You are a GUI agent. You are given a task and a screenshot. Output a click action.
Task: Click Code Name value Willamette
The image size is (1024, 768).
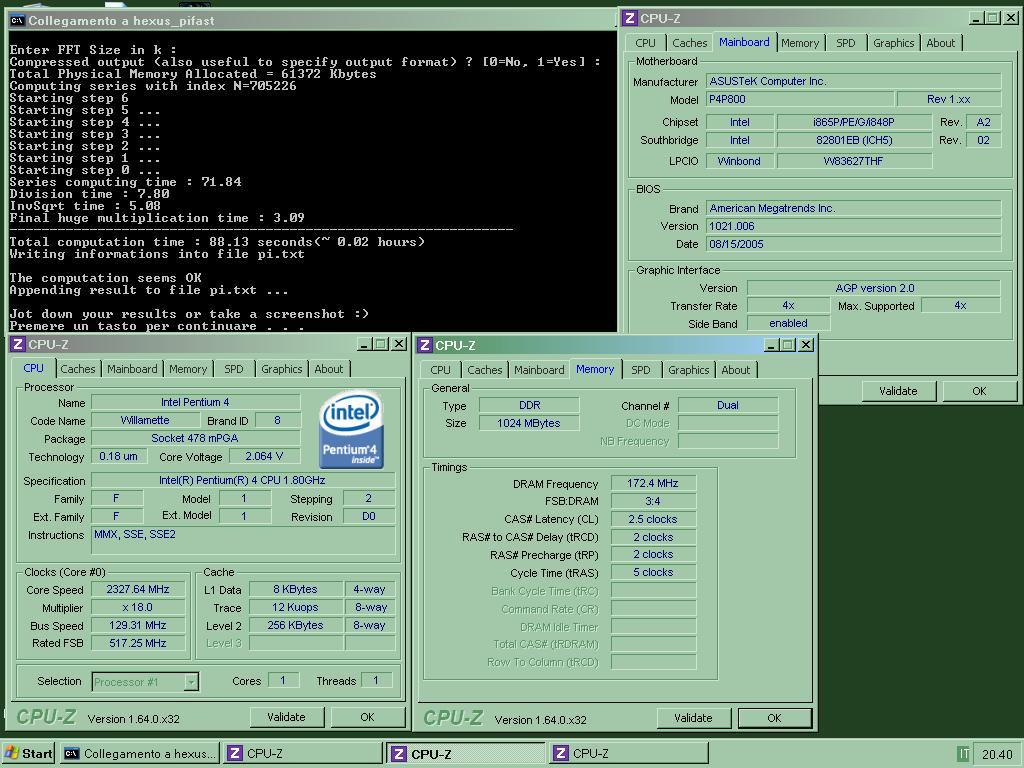[145, 421]
